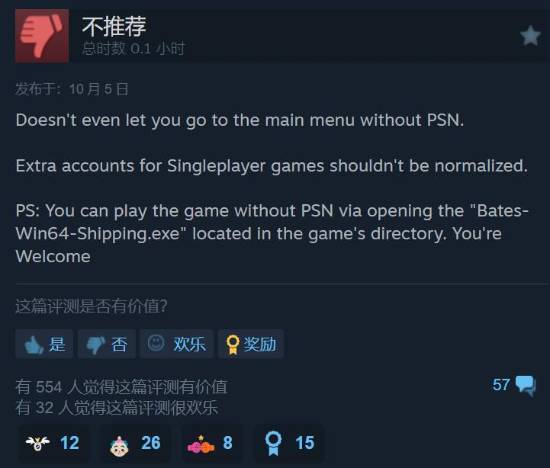This screenshot has width=550, height=468.
Task: Click the post date 10 月 5 日
Action: [99, 89]
